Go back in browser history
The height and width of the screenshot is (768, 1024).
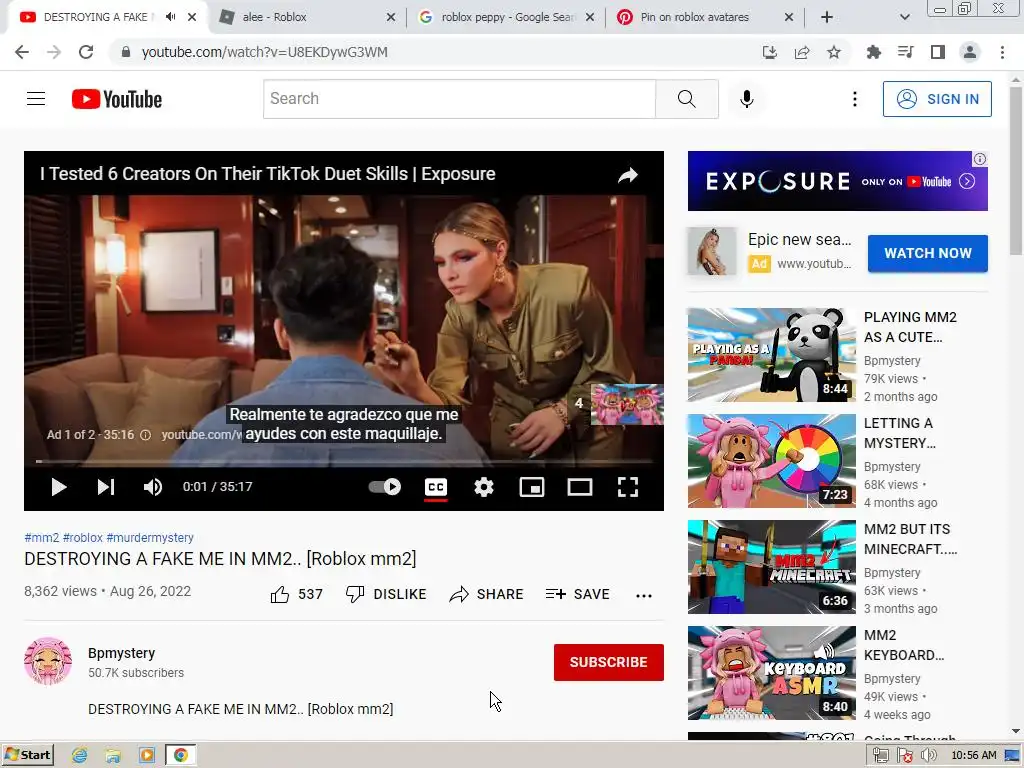tap(22, 52)
